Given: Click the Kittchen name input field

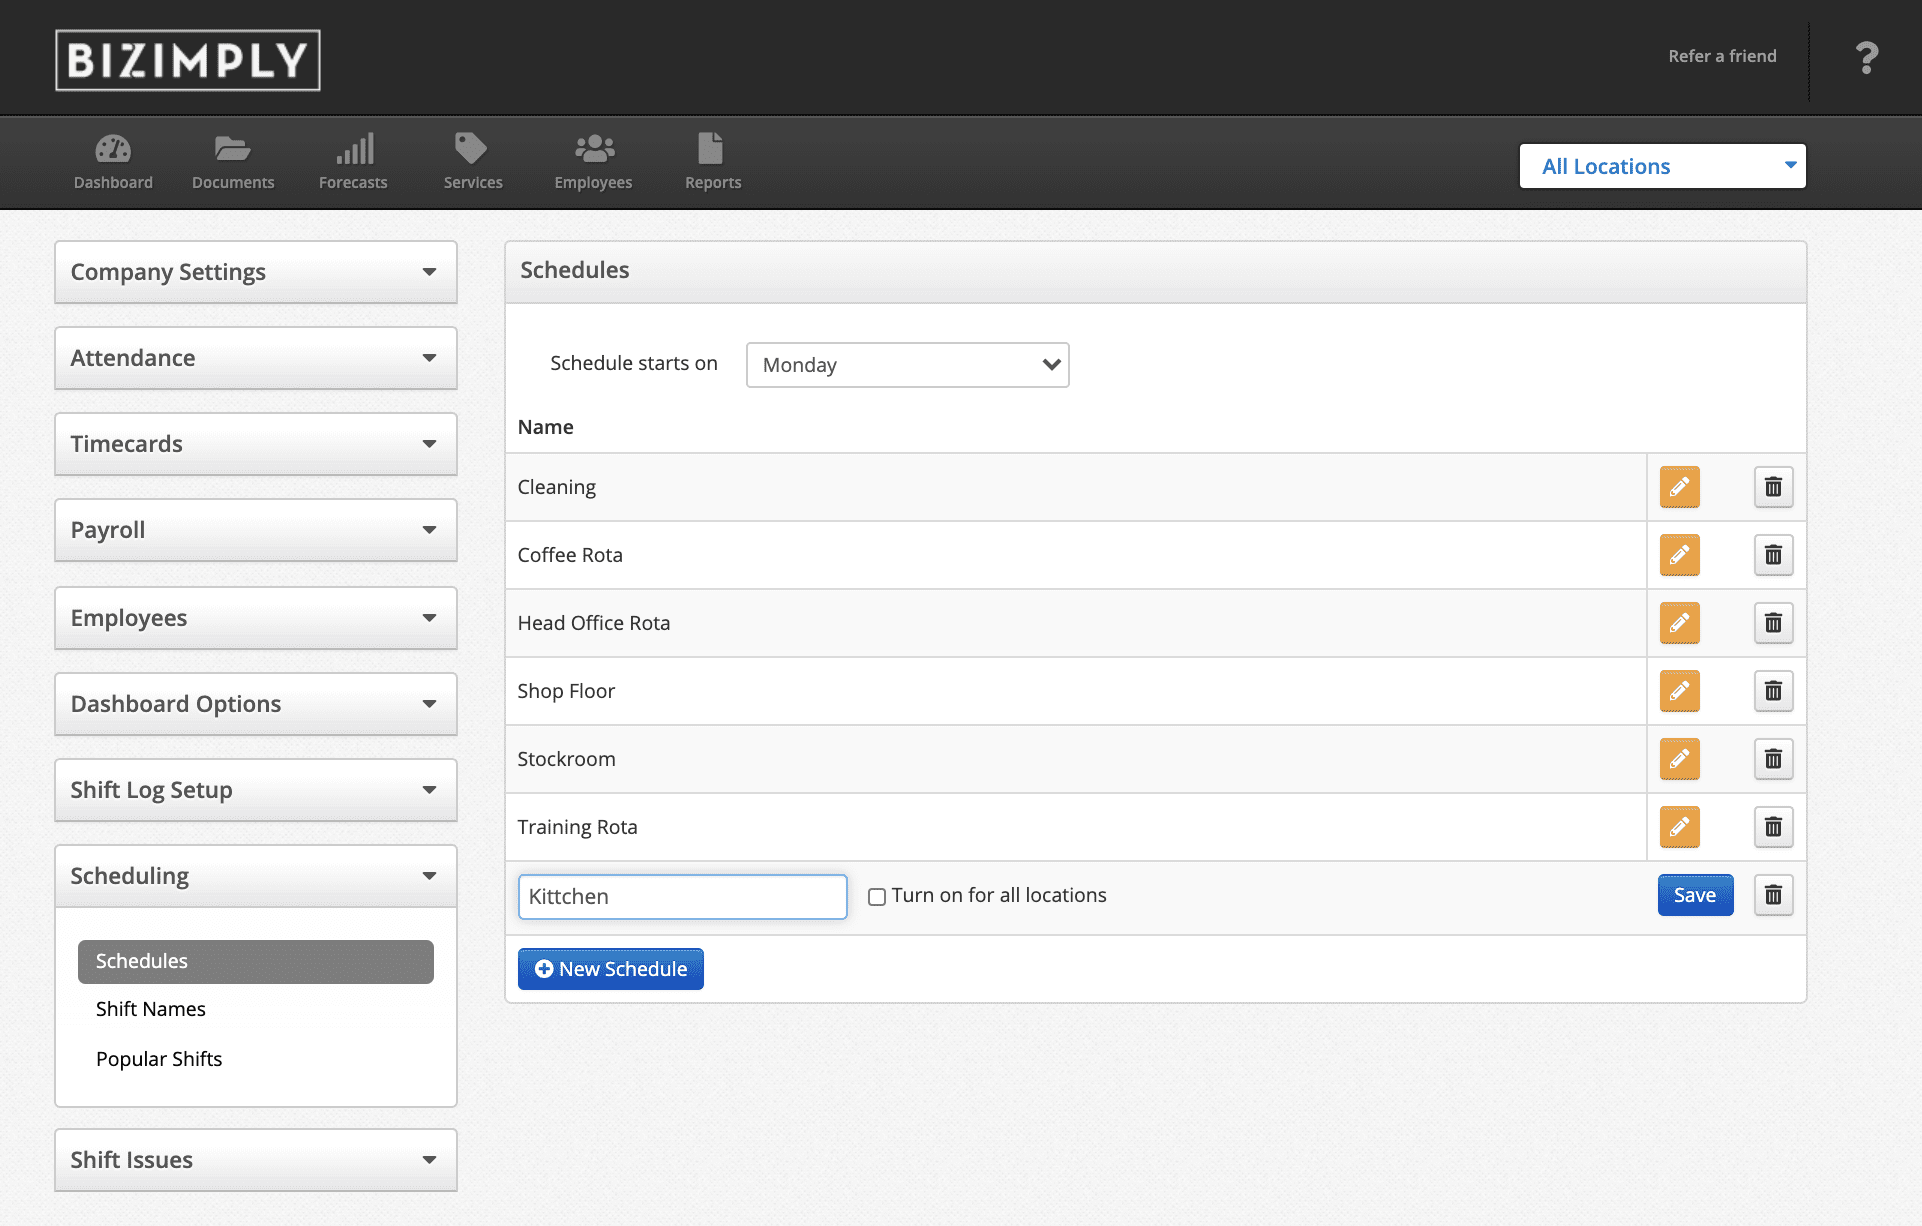Looking at the screenshot, I should pyautogui.click(x=682, y=897).
